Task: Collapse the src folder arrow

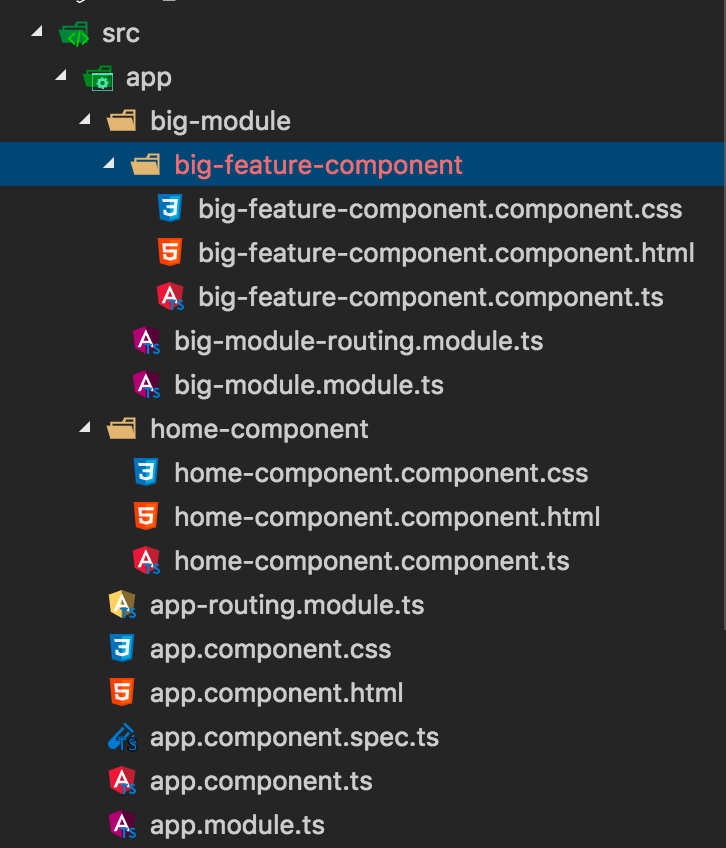Action: tap(38, 33)
